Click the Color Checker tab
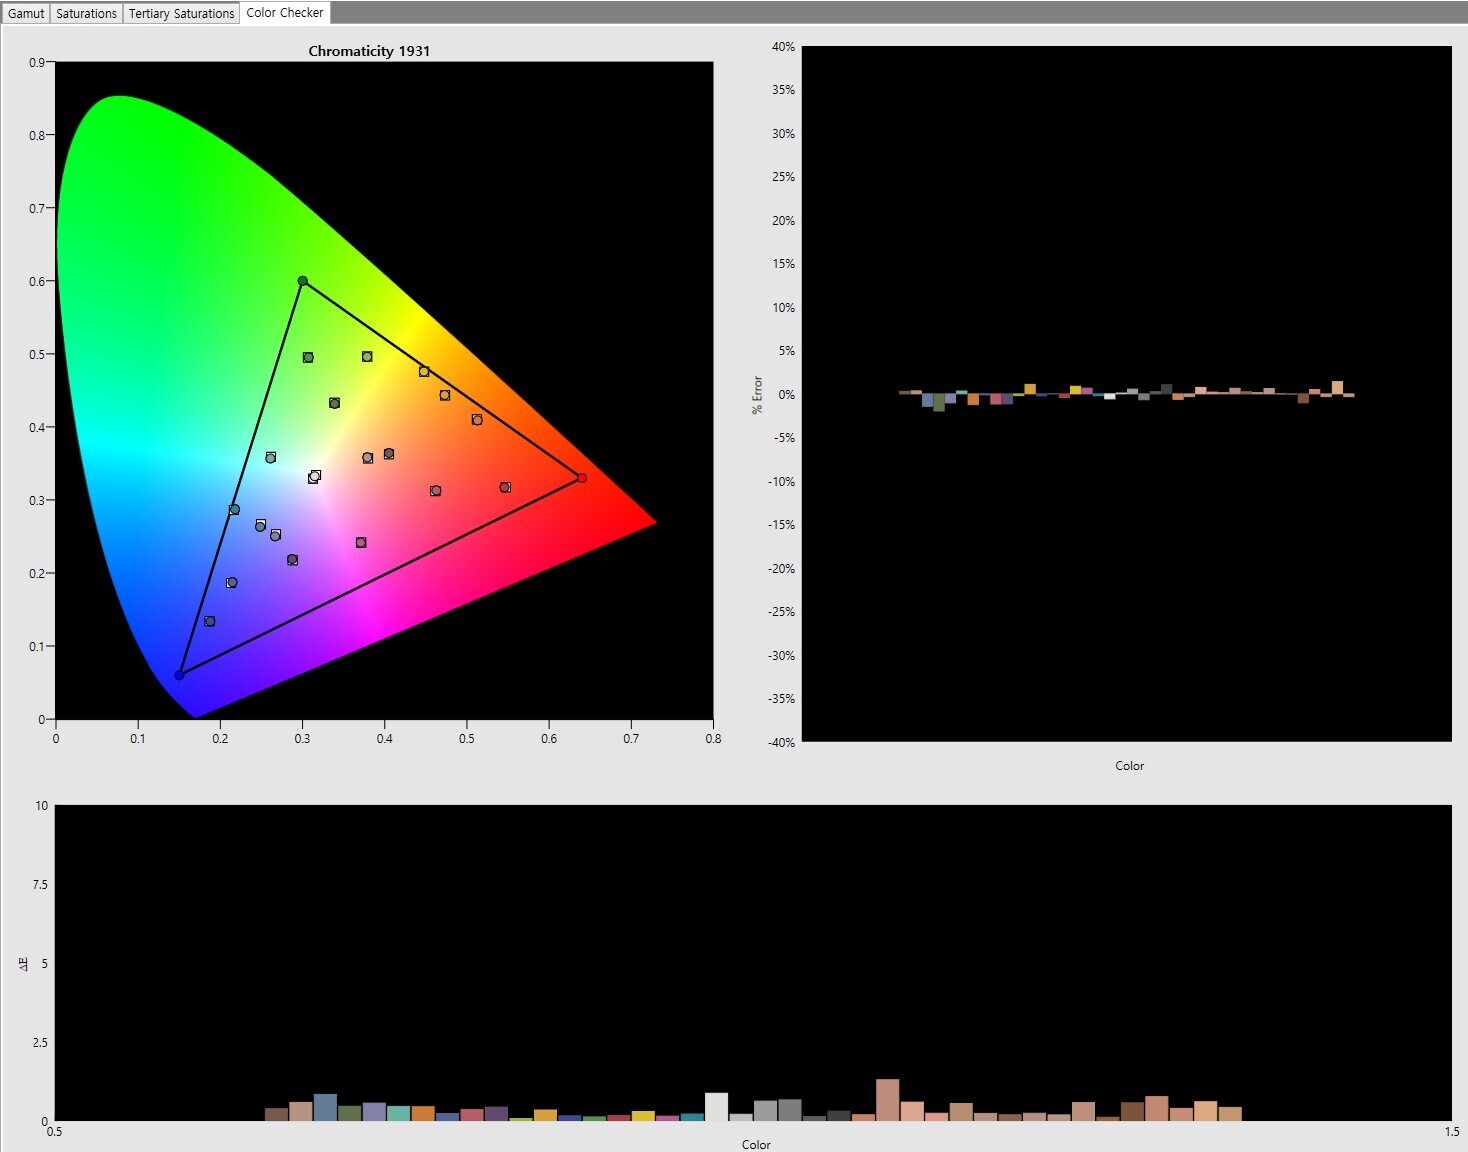 click(285, 13)
